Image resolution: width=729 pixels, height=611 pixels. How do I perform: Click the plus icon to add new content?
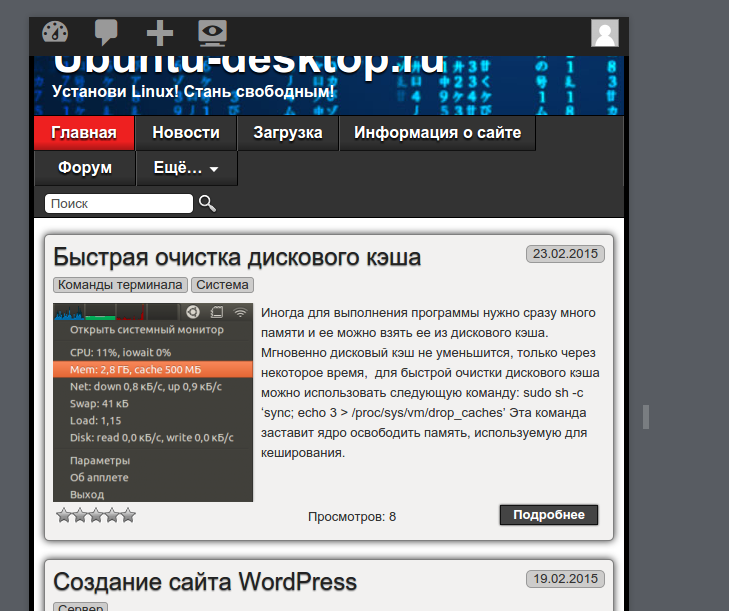160,33
